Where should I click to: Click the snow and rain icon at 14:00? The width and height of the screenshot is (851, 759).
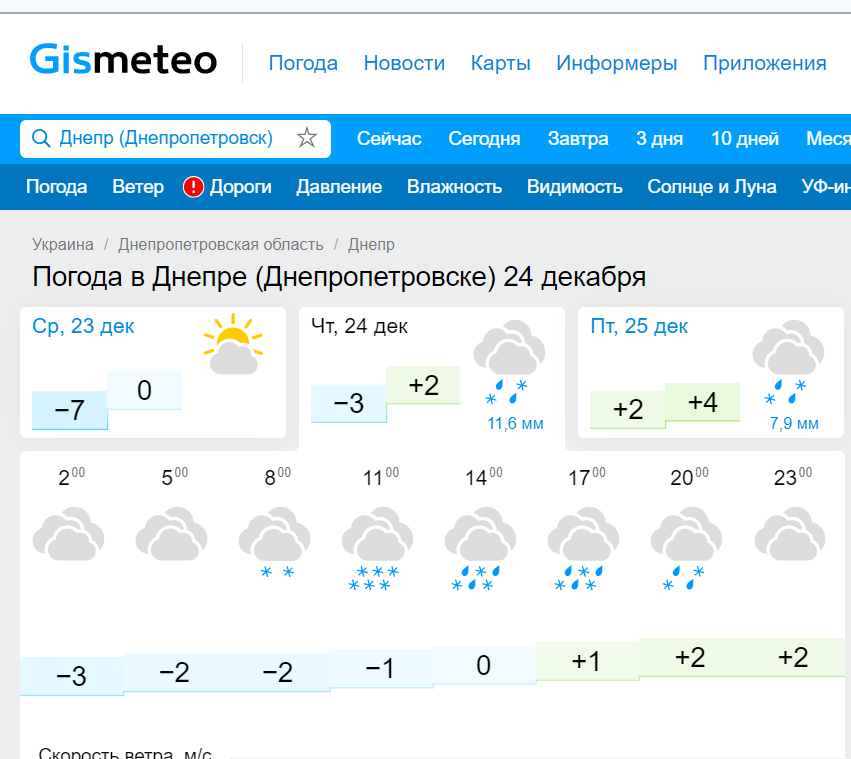click(x=480, y=549)
